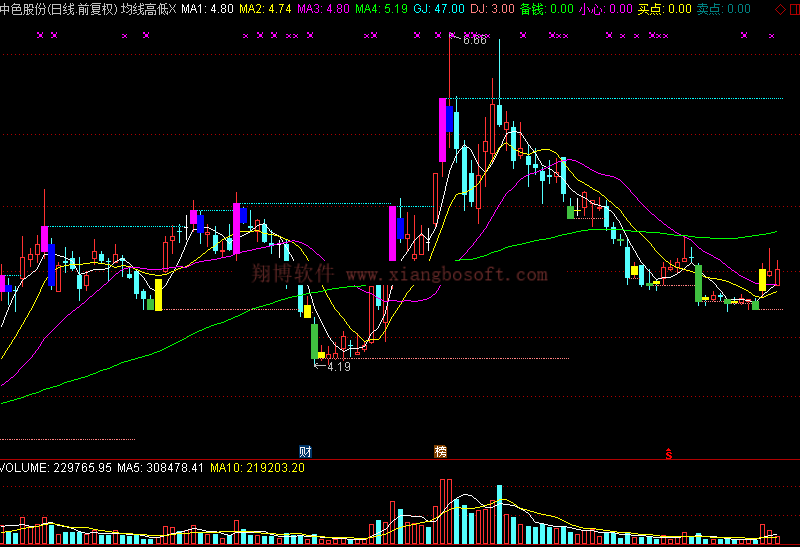Click the yellow MA10: 219203.20 volume label
800x547 pixels.
pos(257,467)
